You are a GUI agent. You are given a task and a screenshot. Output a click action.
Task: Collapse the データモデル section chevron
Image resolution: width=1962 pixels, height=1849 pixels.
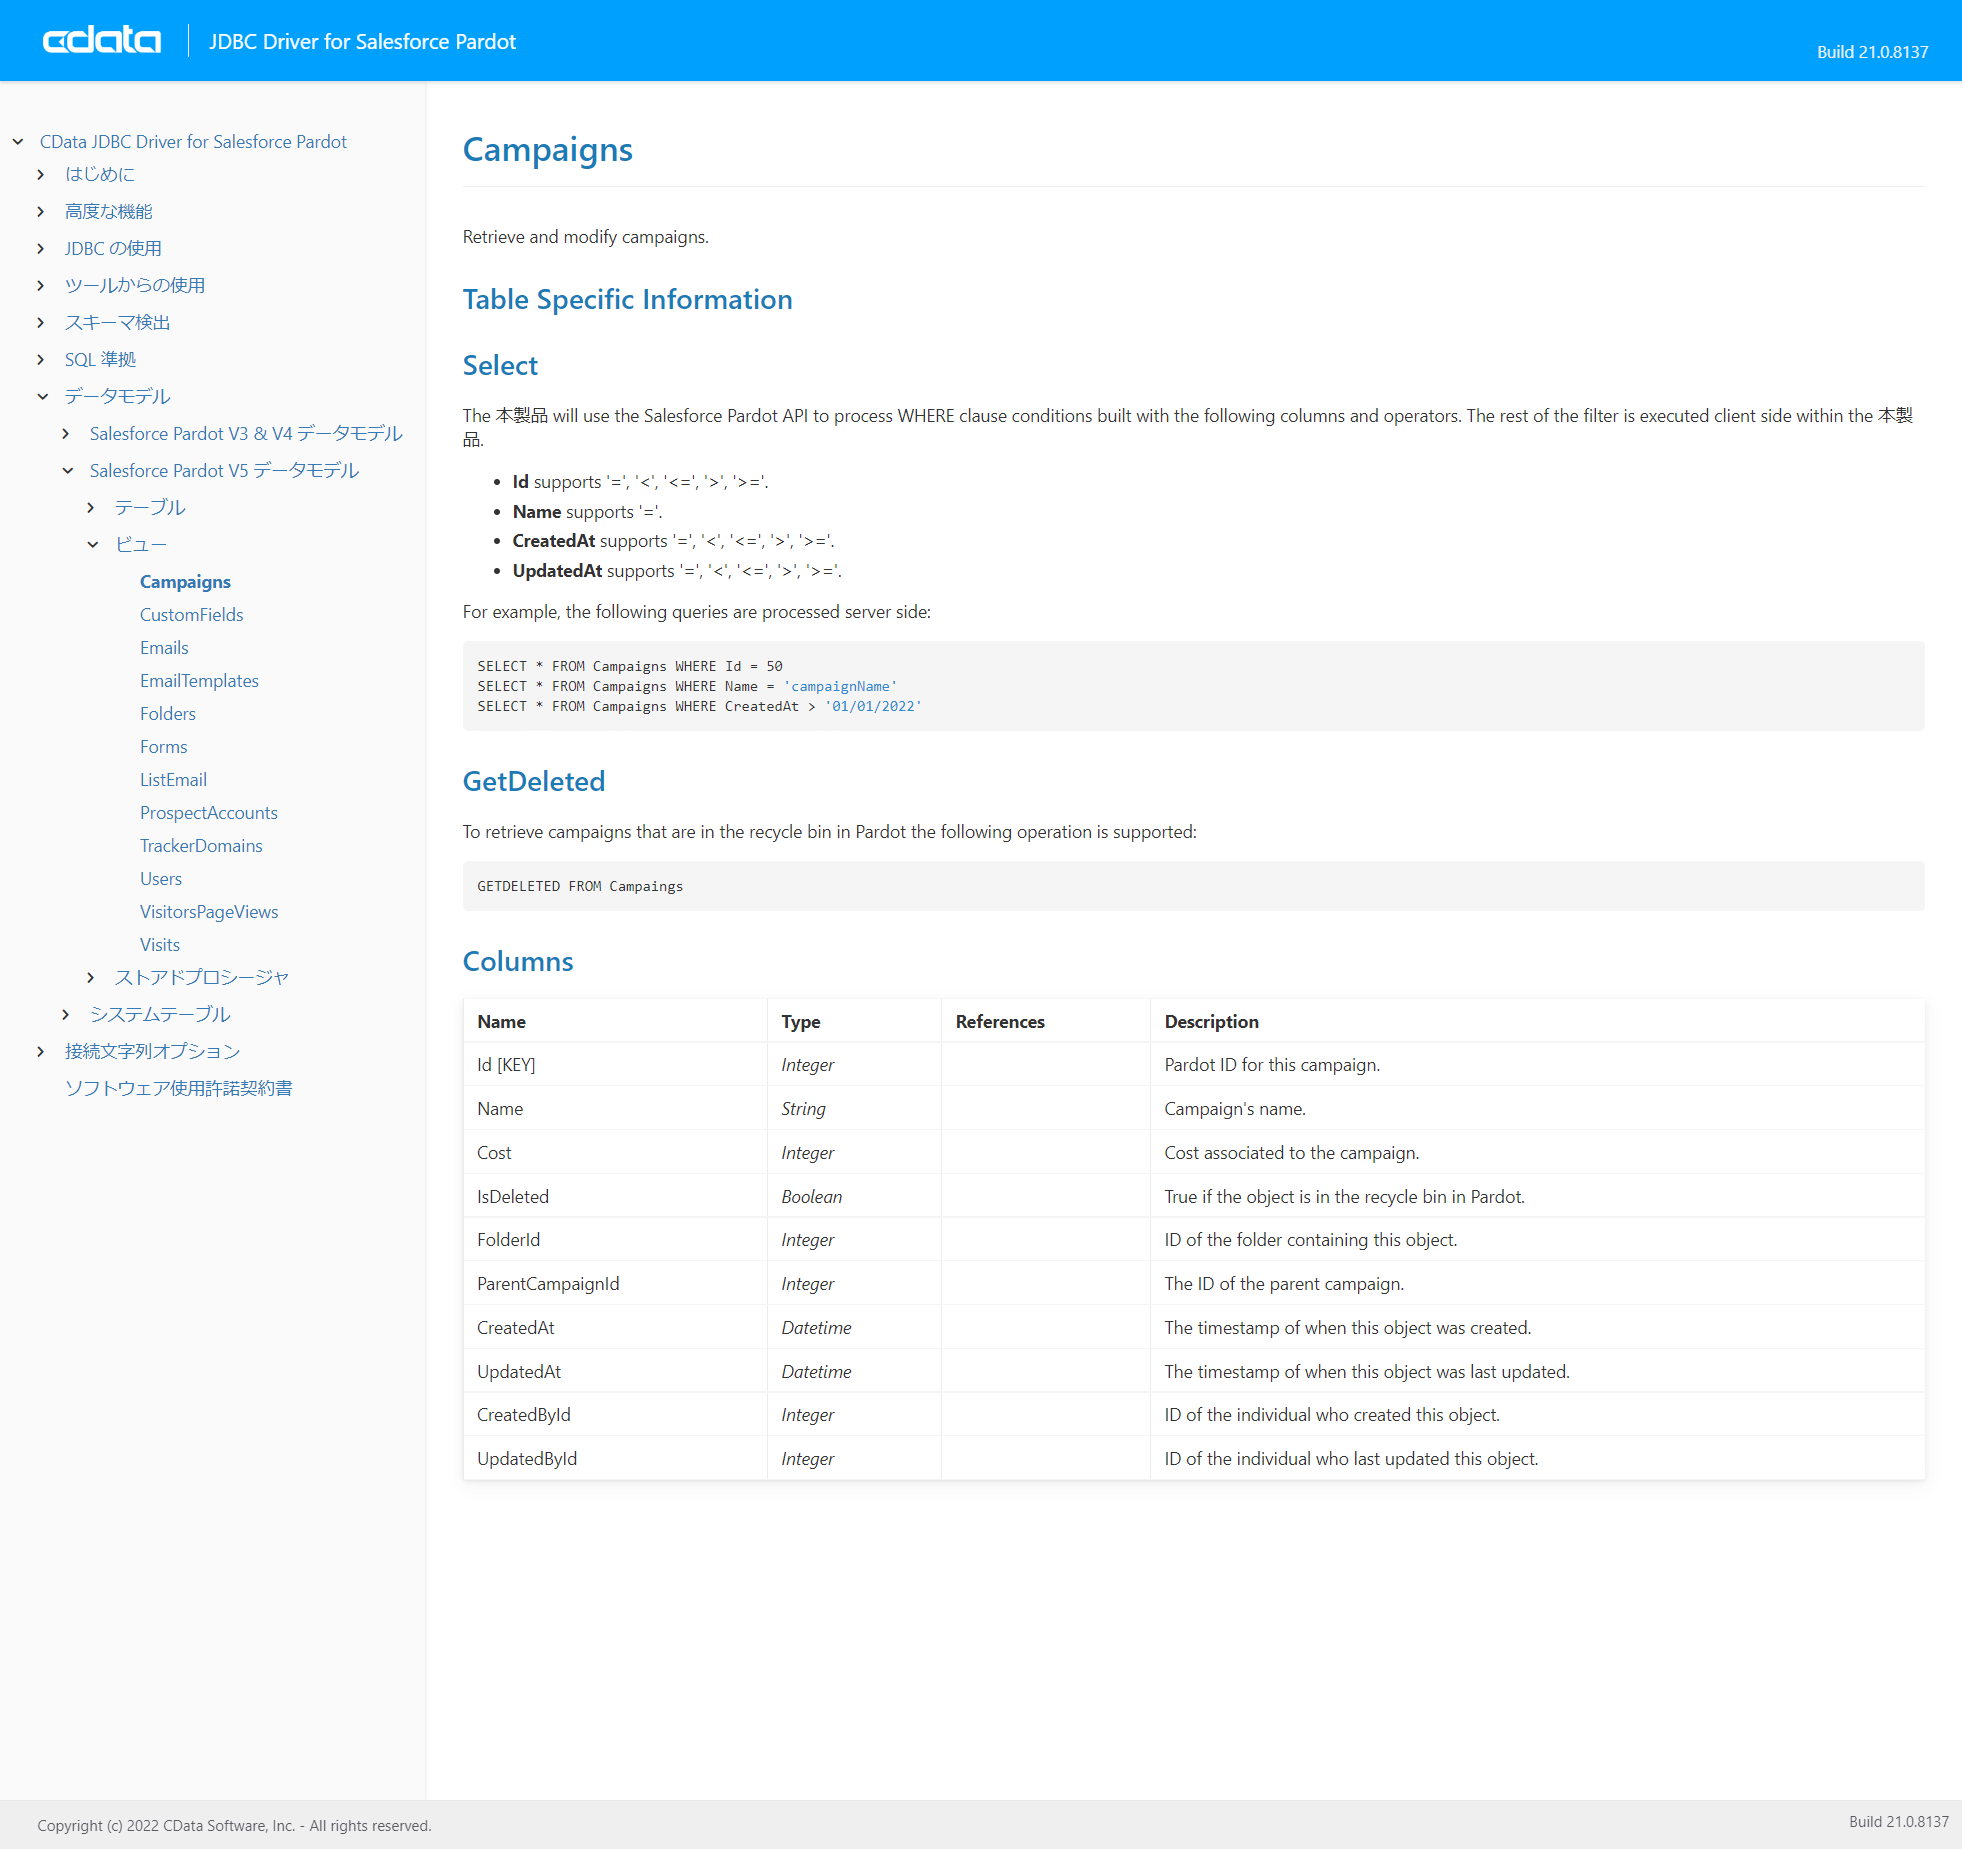coord(42,397)
